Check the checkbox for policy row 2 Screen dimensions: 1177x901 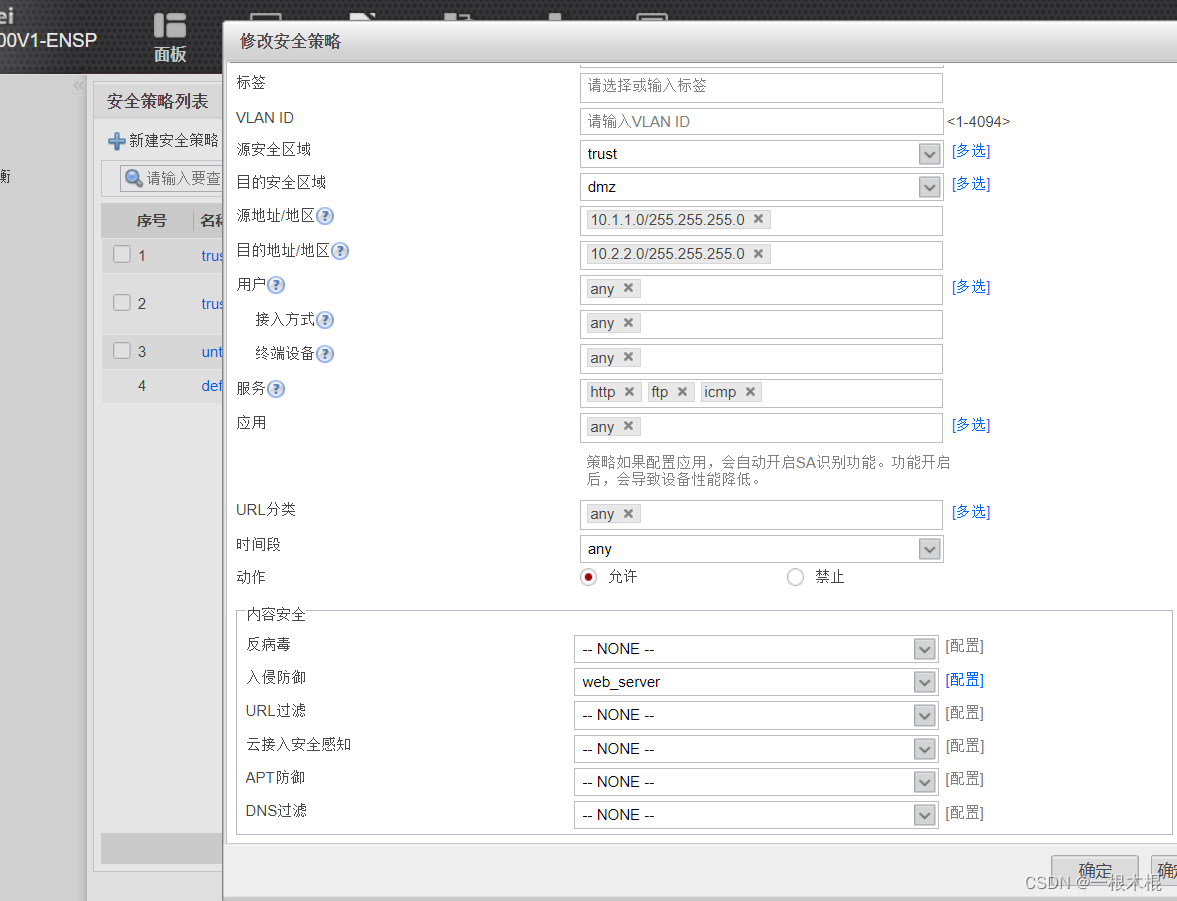[x=122, y=302]
